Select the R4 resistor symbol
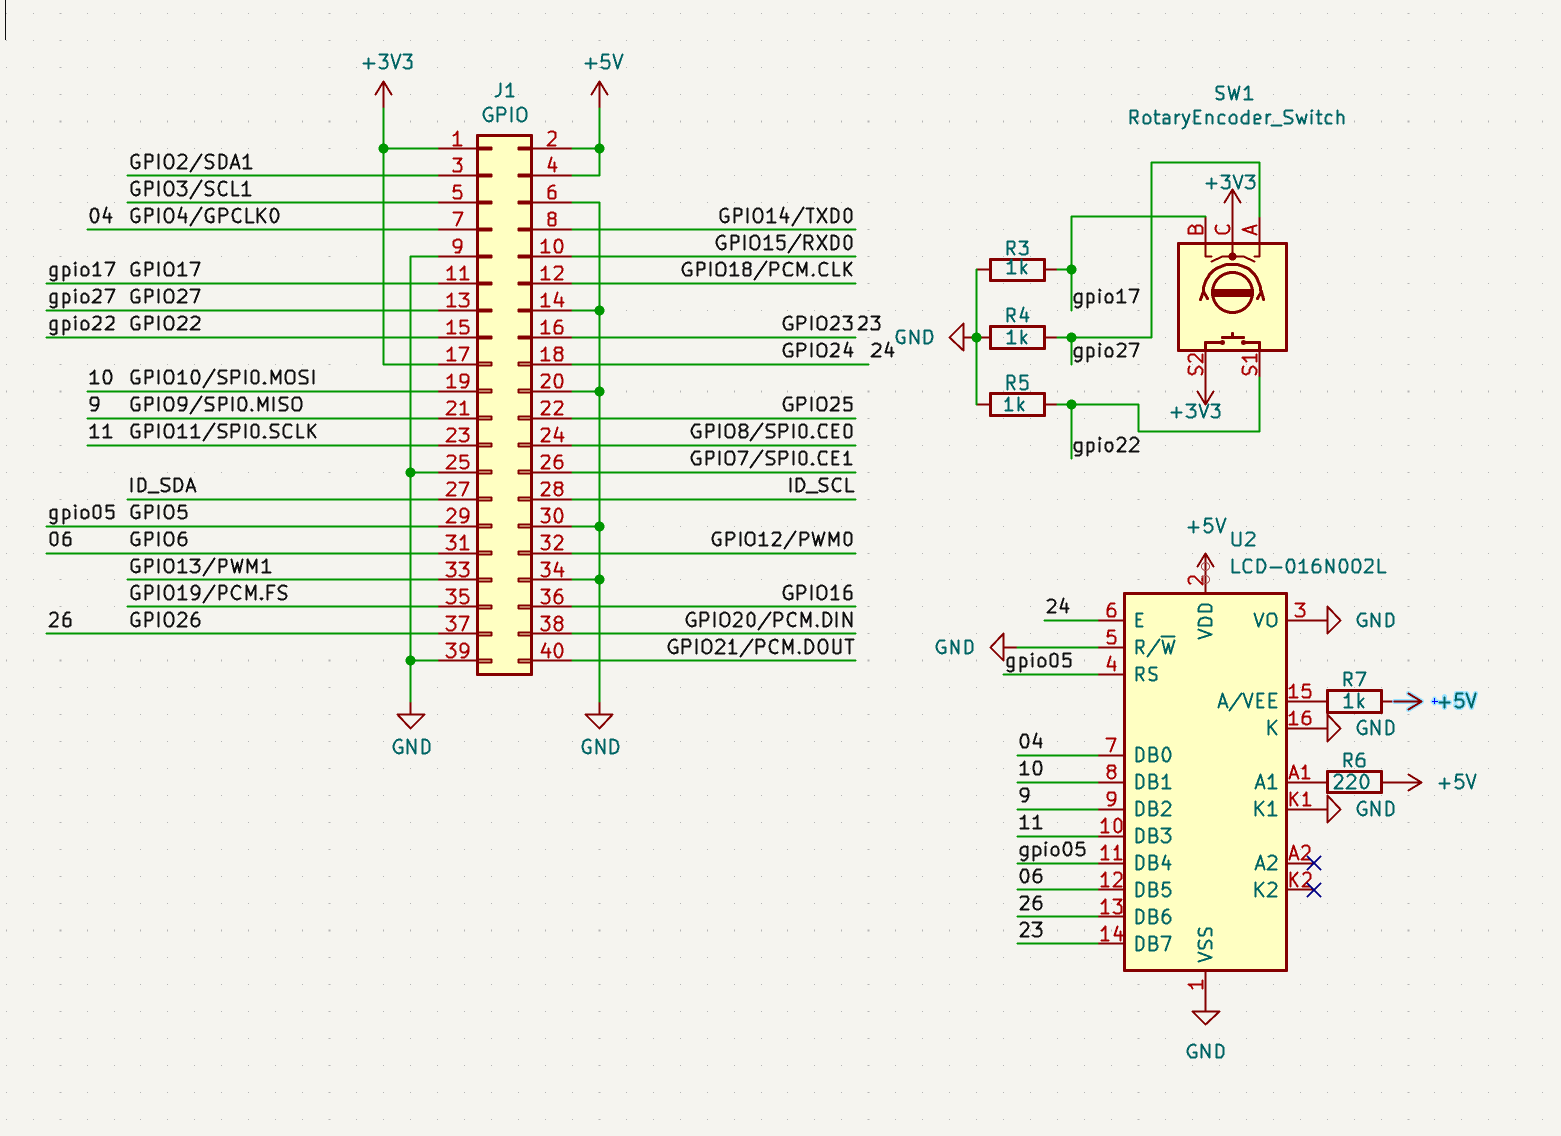1561x1136 pixels. (1017, 337)
